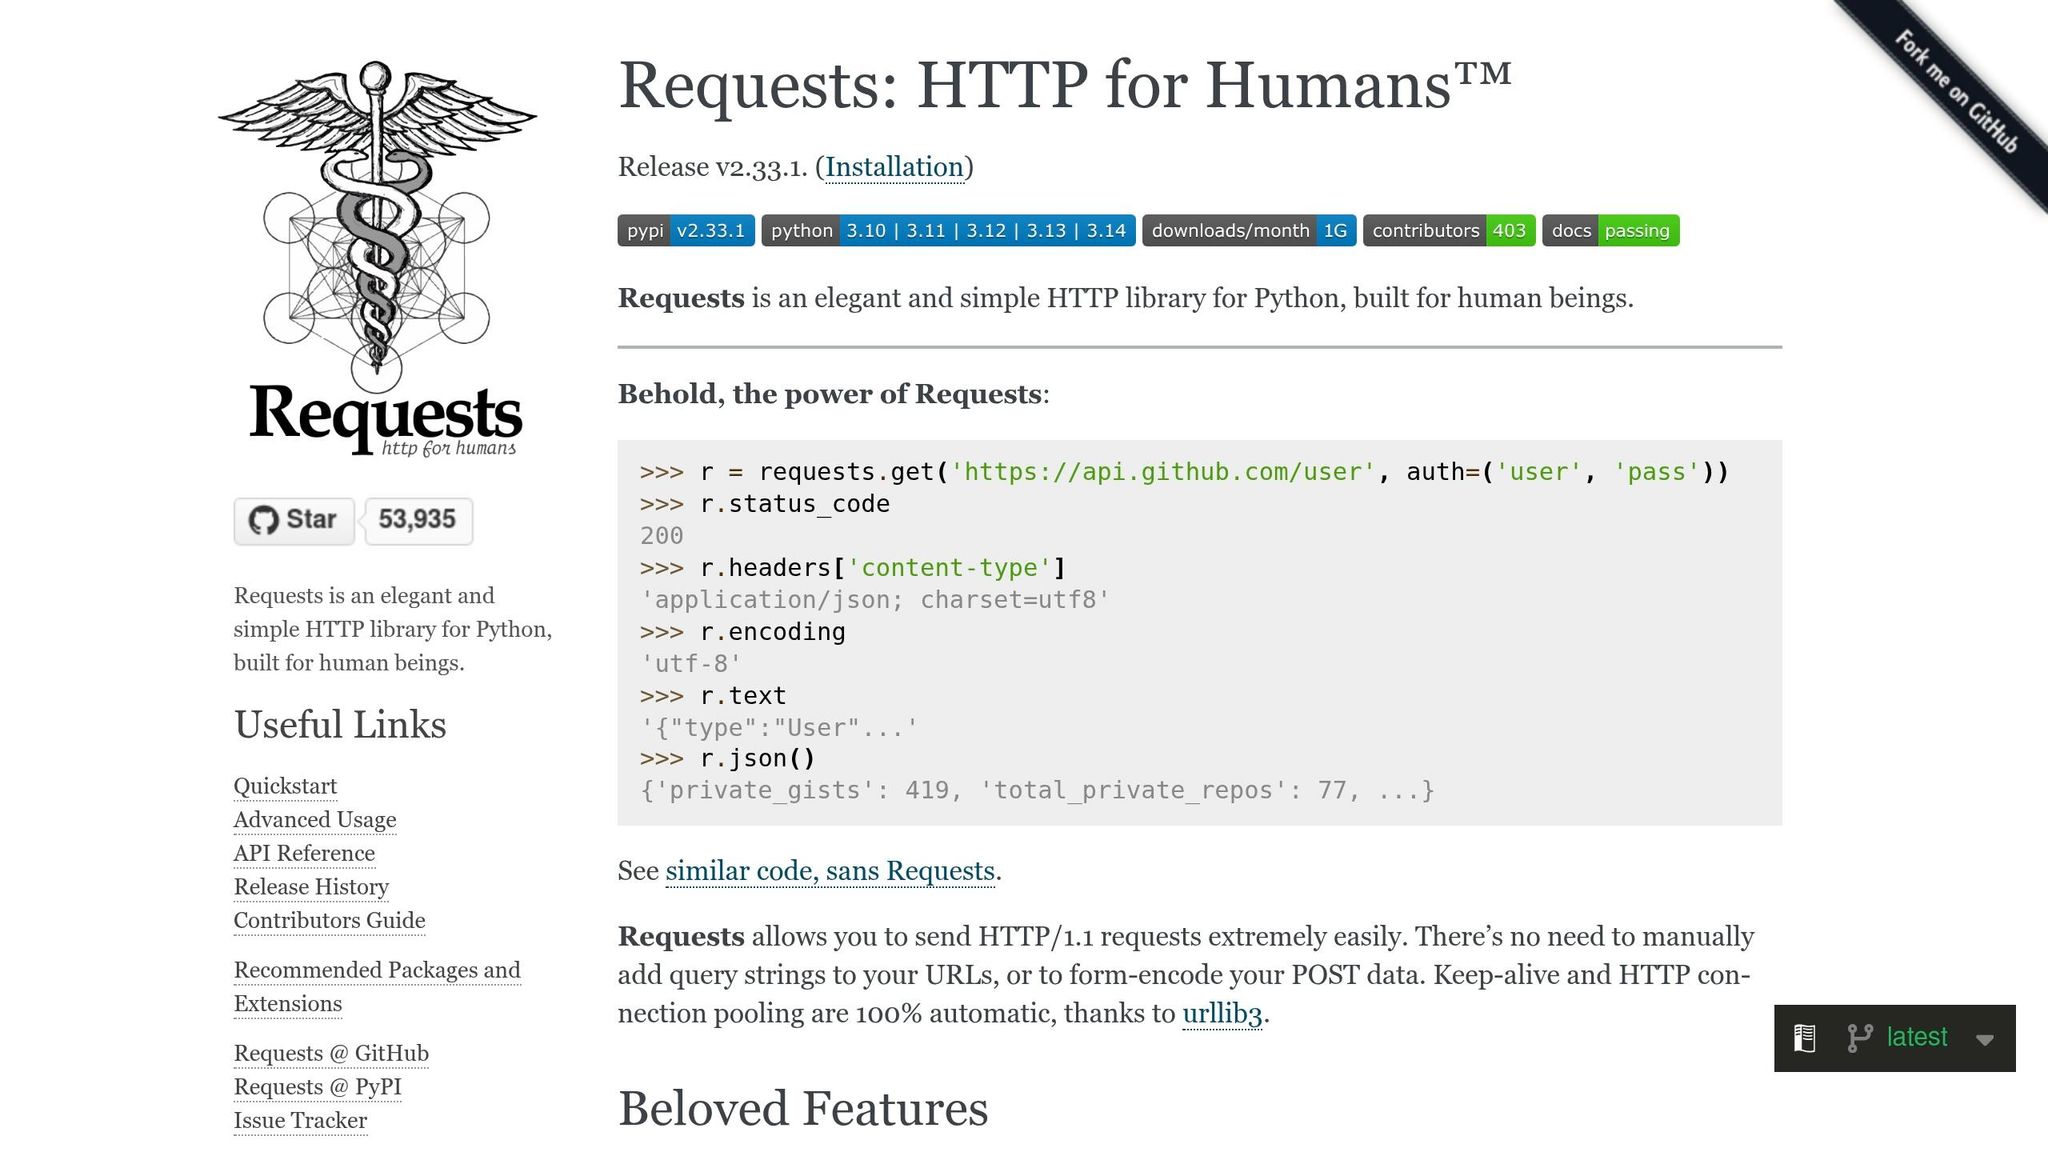The width and height of the screenshot is (2048, 1152).
Task: Open 'similar code, sans Requests' link
Action: point(830,871)
